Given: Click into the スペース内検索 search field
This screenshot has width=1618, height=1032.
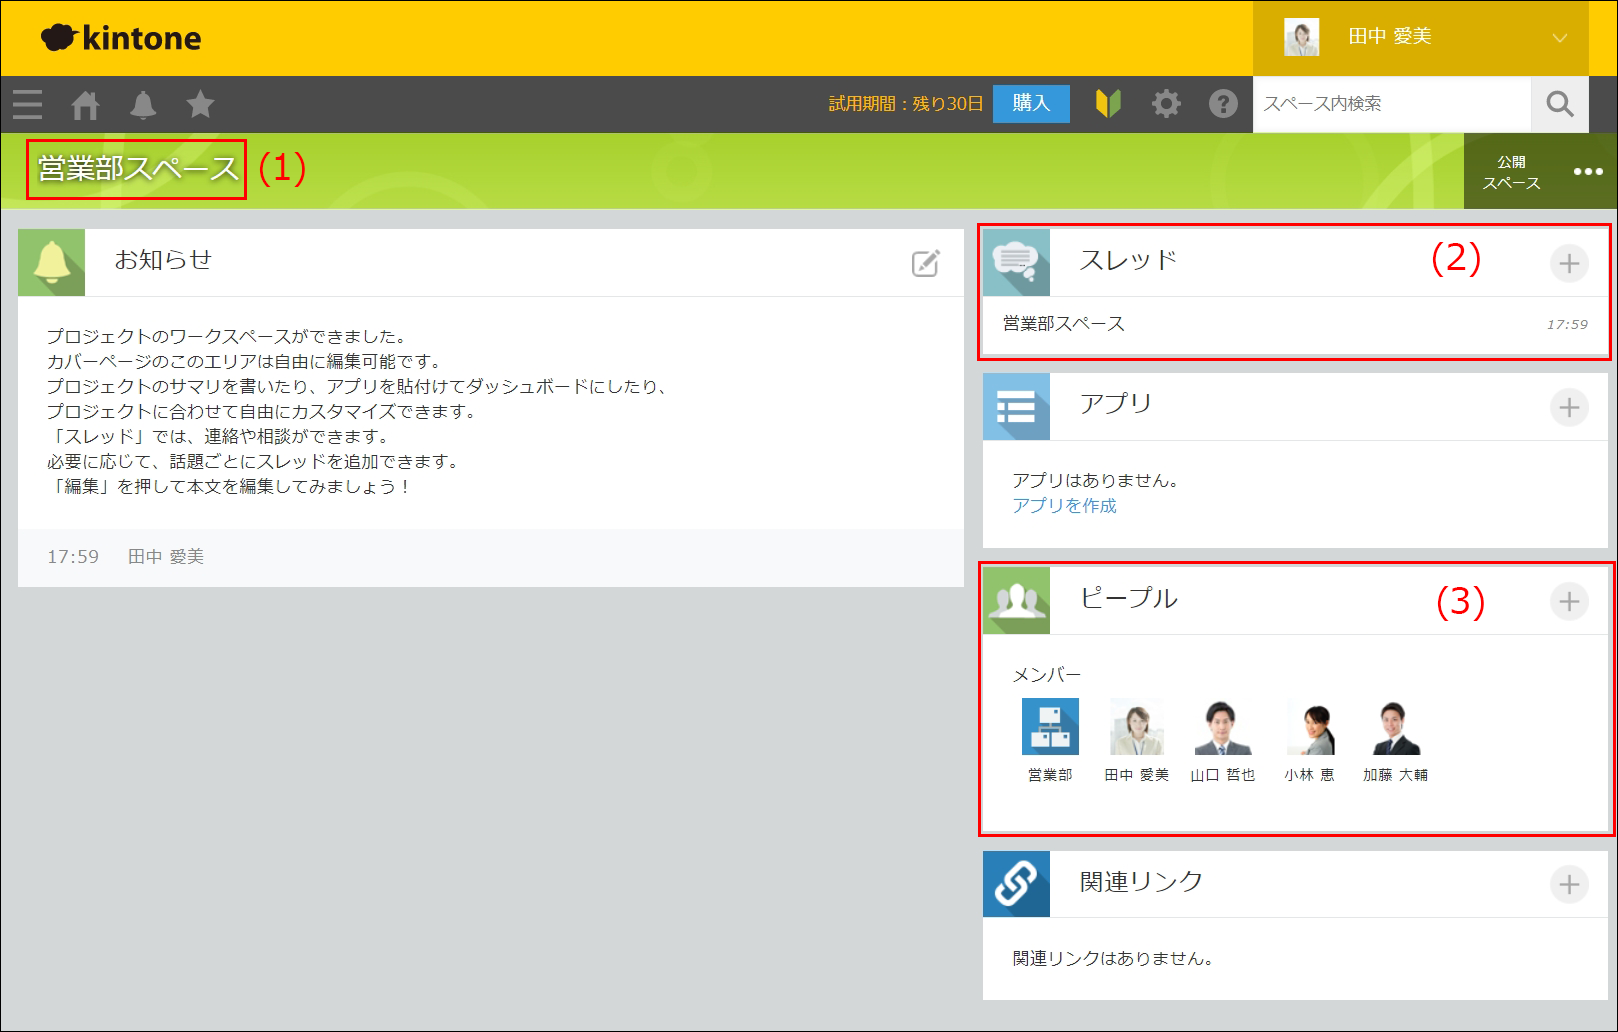Looking at the screenshot, I should tap(1390, 104).
